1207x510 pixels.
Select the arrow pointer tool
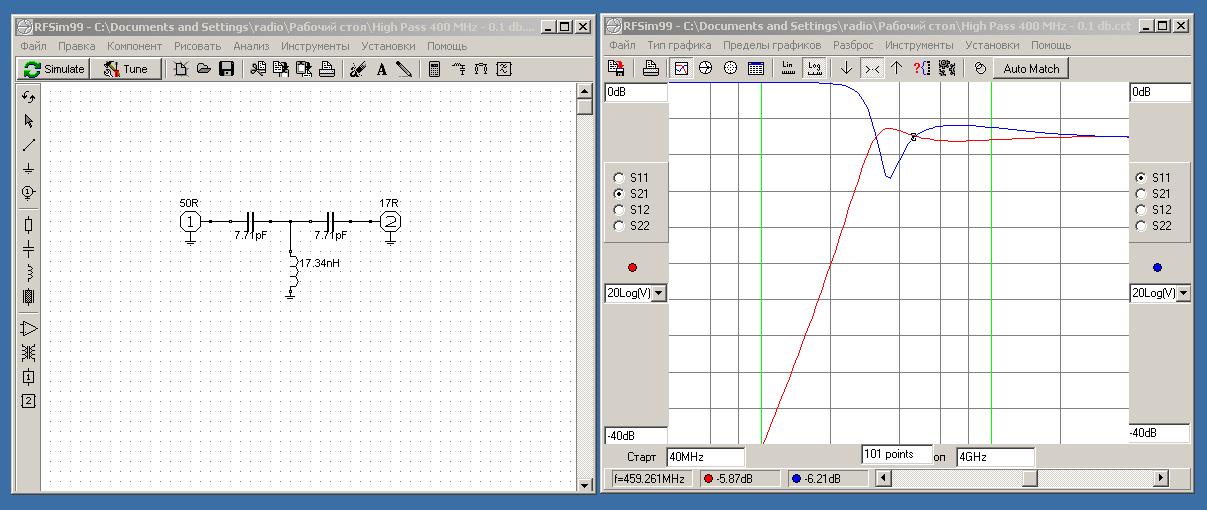point(28,121)
